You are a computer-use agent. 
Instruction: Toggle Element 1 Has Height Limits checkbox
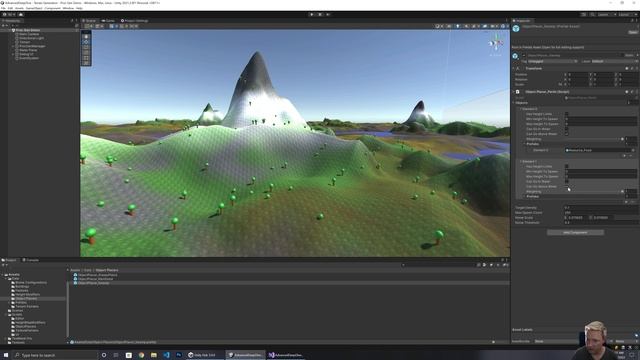567,167
